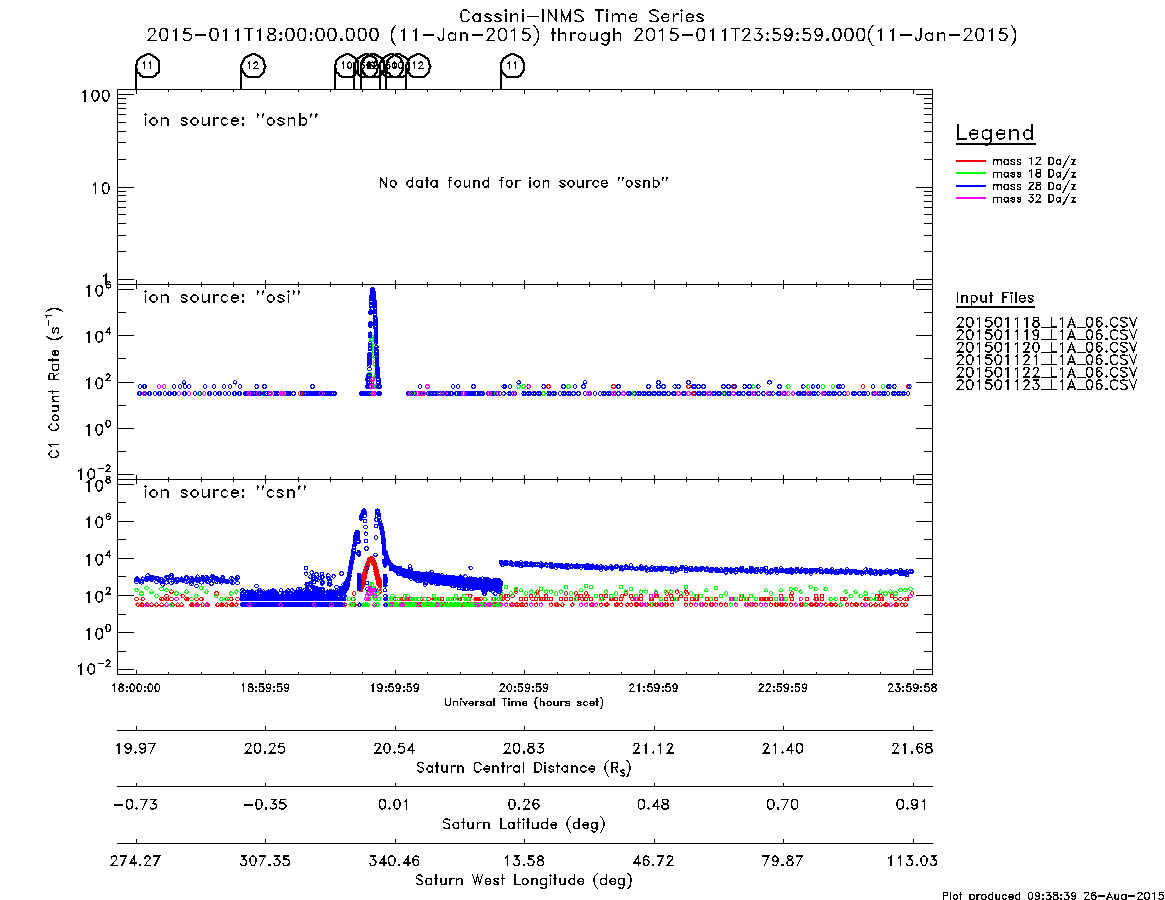Click the 'Universal Time (hours scet)' axis label
The width and height of the screenshot is (1165, 900).
[524, 702]
